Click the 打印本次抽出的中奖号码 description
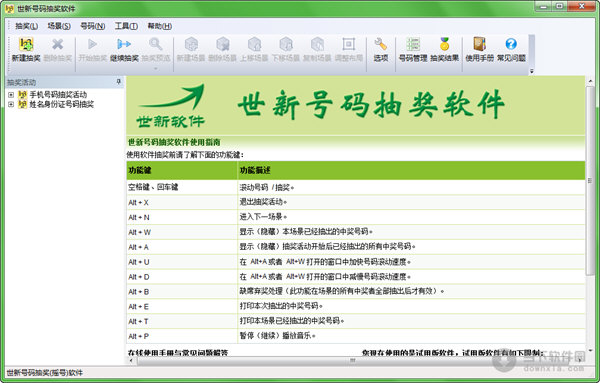Screen dimensions: 600x383 (280, 306)
